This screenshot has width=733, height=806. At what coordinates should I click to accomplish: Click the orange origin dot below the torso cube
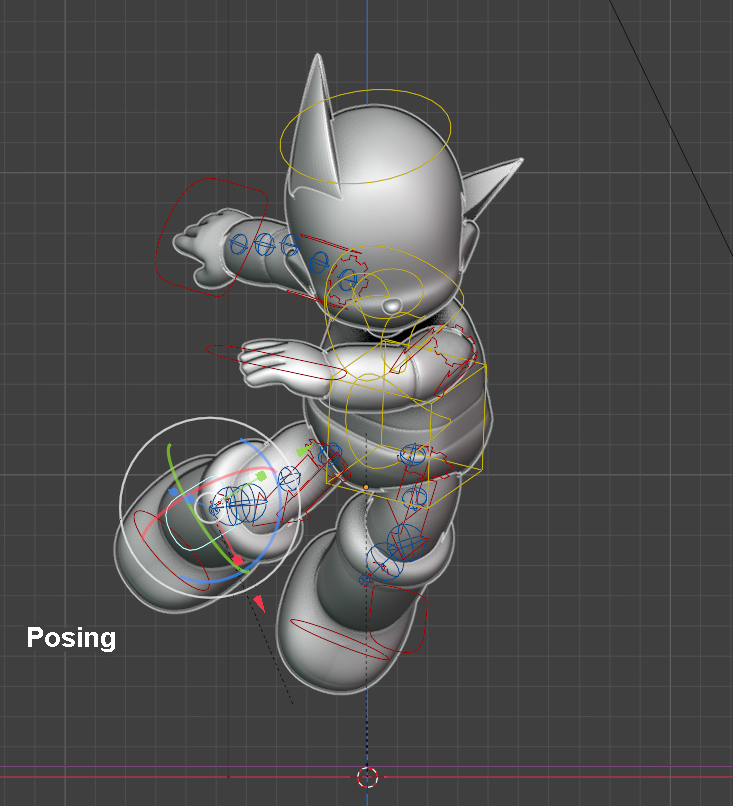point(366,487)
